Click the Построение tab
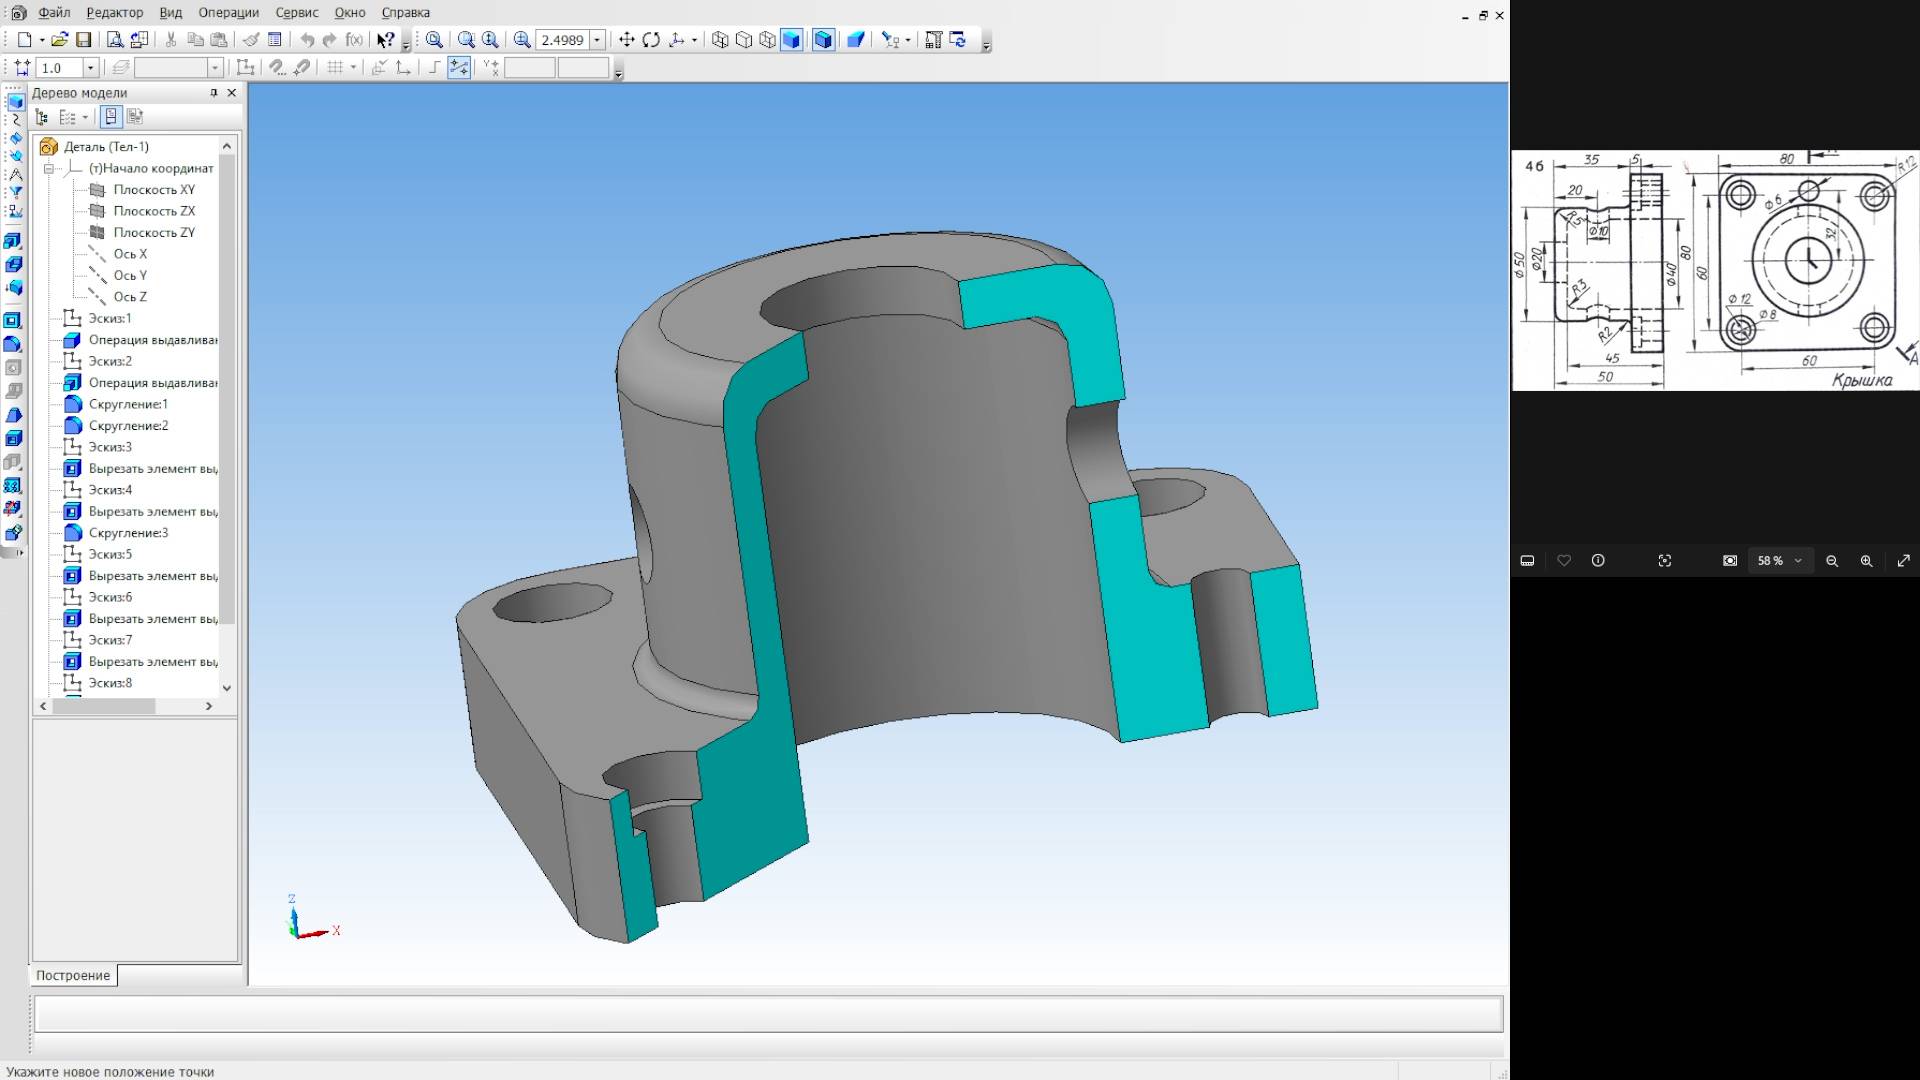Screen dimensions: 1920x1080 click(73, 975)
